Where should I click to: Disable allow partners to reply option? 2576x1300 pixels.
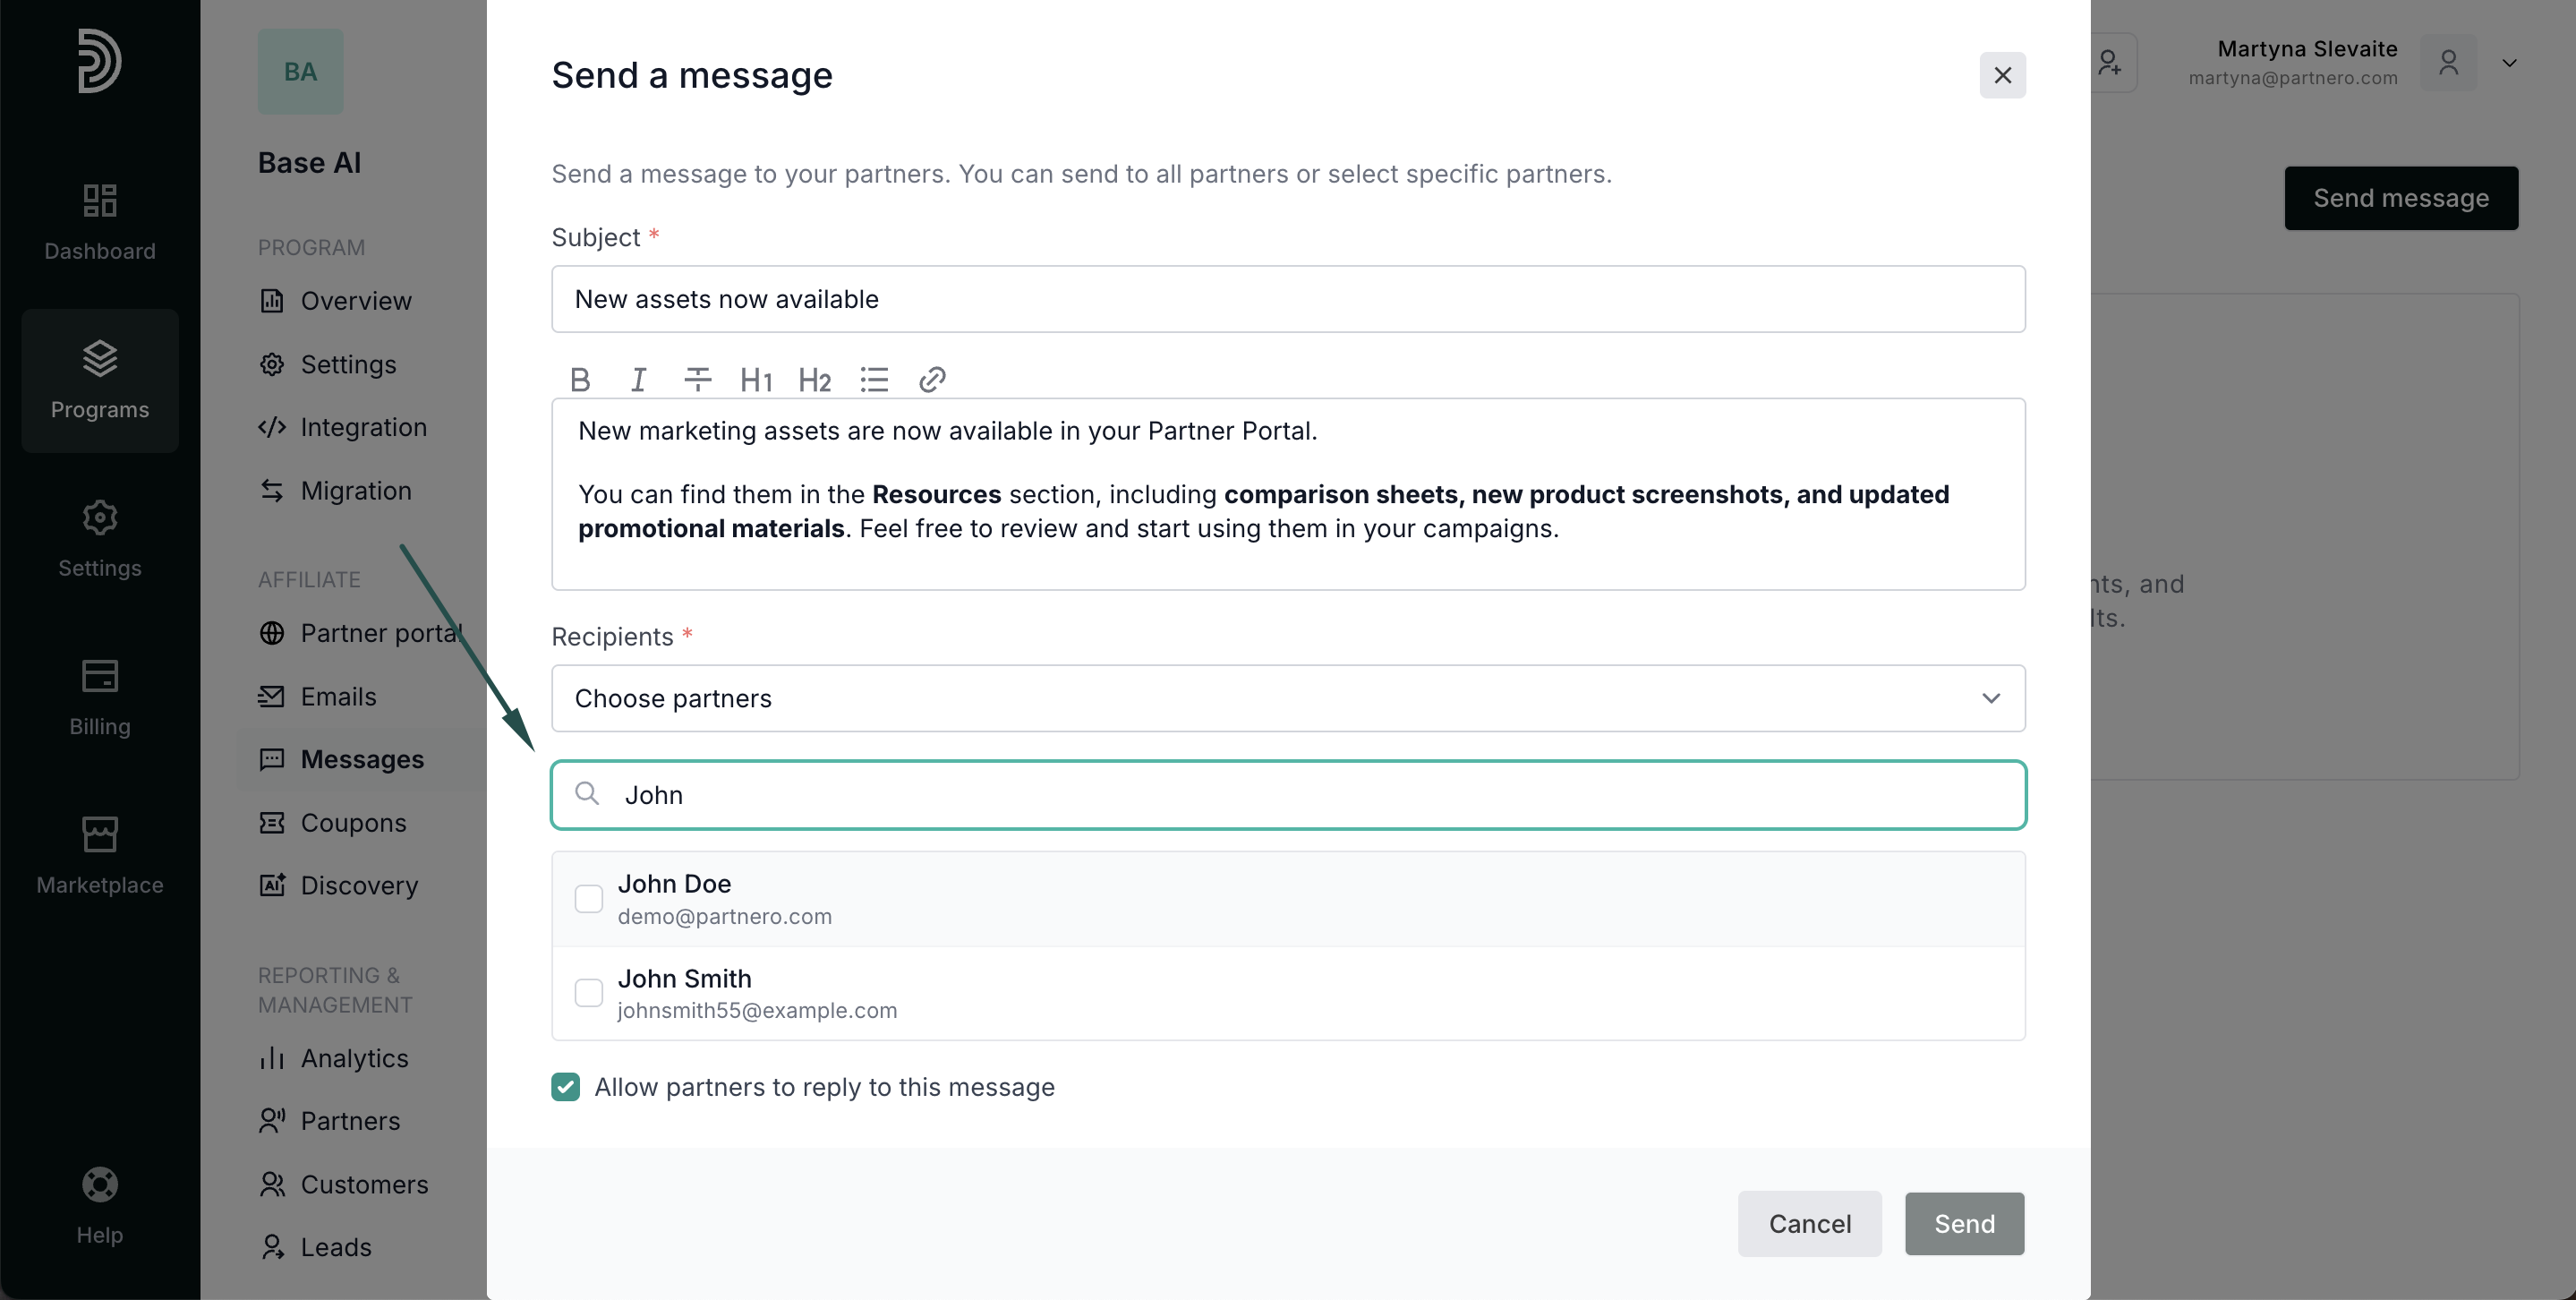tap(566, 1087)
